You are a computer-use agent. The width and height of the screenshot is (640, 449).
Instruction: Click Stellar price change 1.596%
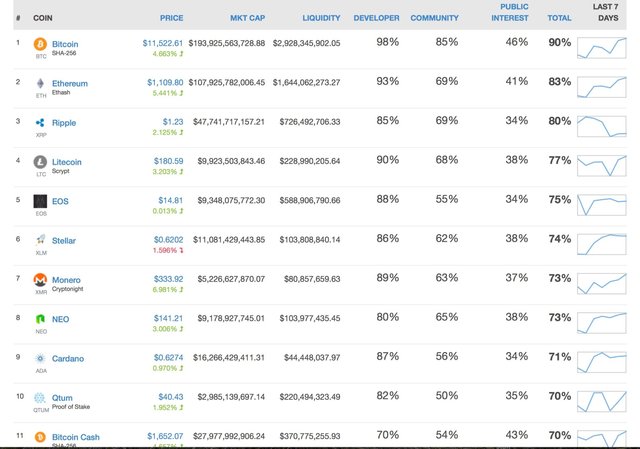tap(168, 250)
